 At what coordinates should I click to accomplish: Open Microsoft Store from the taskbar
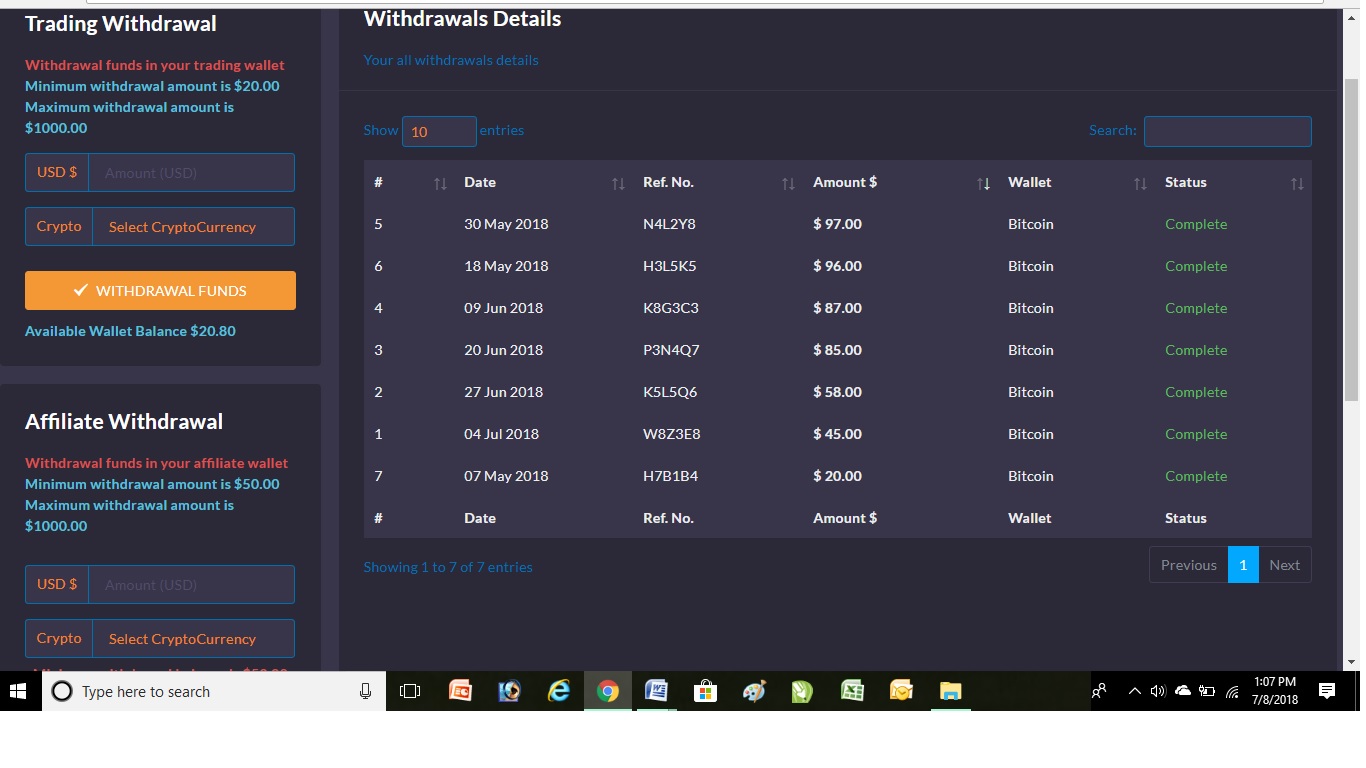705,691
